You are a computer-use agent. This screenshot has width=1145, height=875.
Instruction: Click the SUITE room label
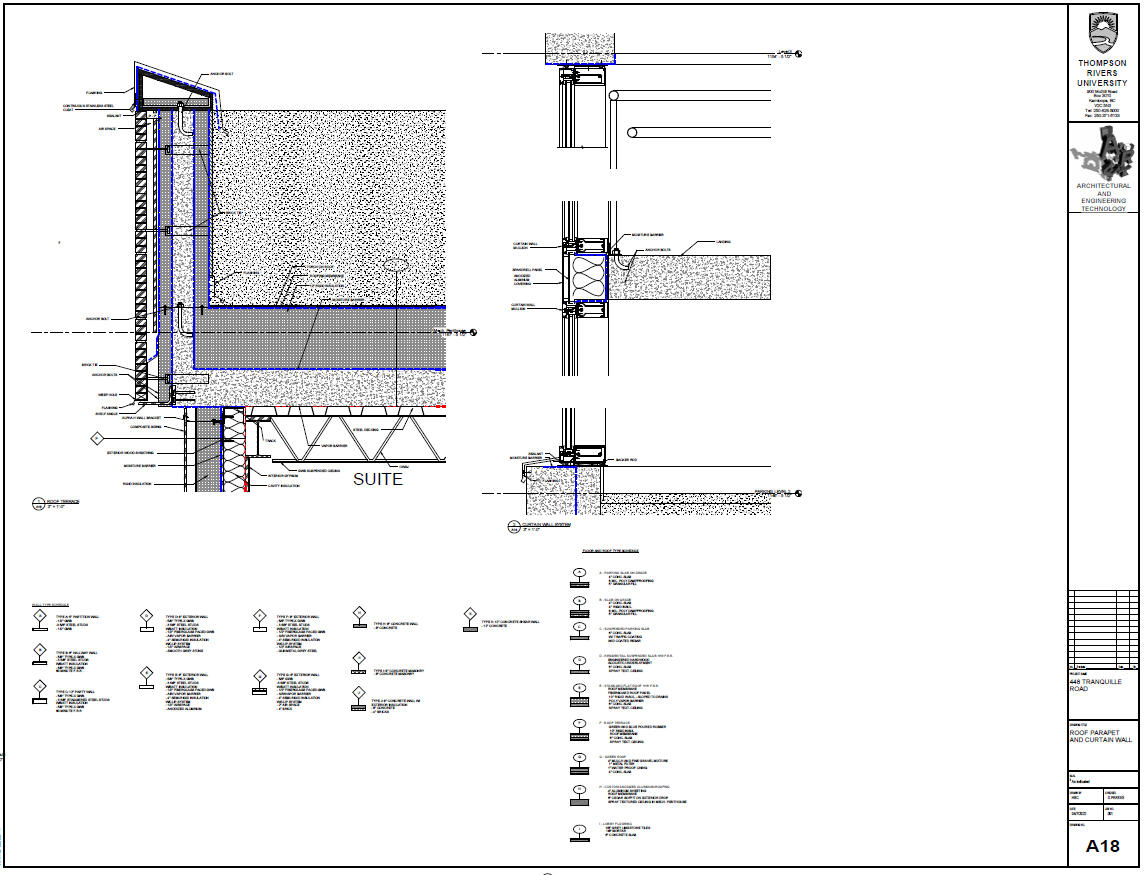pyautogui.click(x=378, y=480)
